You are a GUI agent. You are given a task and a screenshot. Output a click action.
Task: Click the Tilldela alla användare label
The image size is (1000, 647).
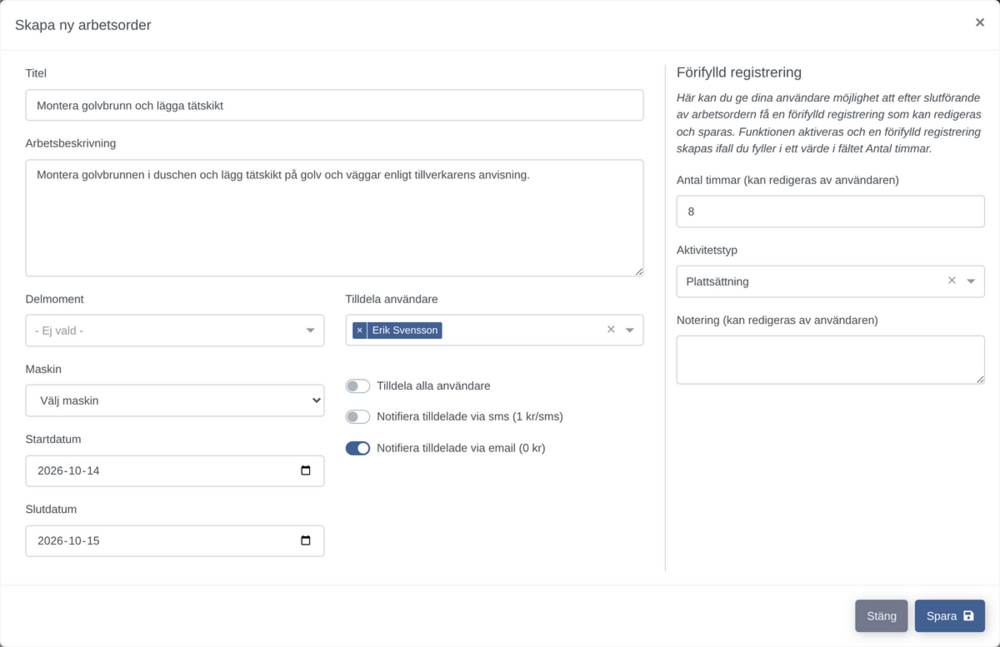(434, 386)
